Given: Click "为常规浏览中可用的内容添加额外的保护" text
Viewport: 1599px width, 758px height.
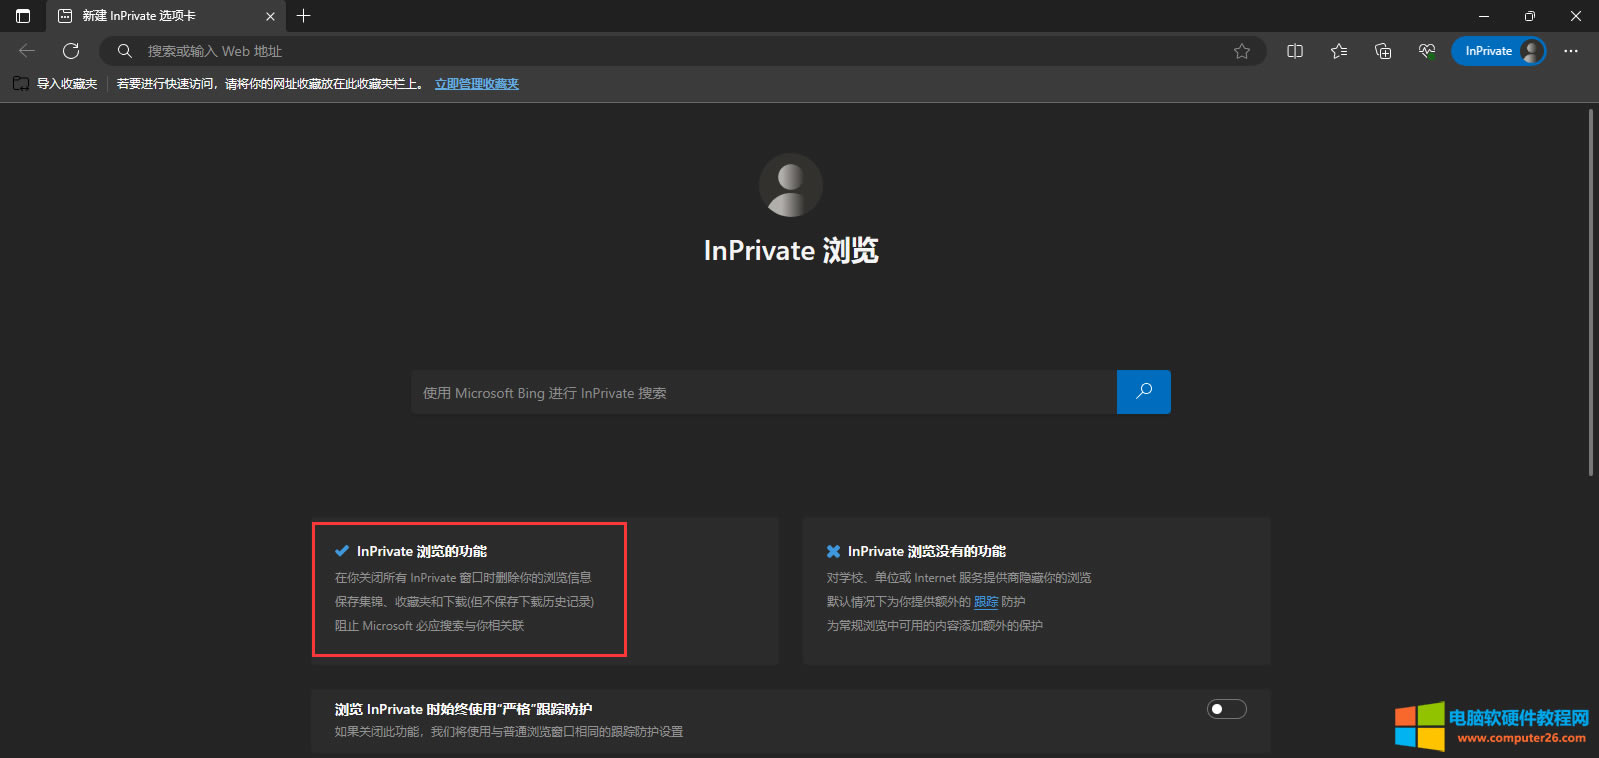Looking at the screenshot, I should tap(935, 626).
